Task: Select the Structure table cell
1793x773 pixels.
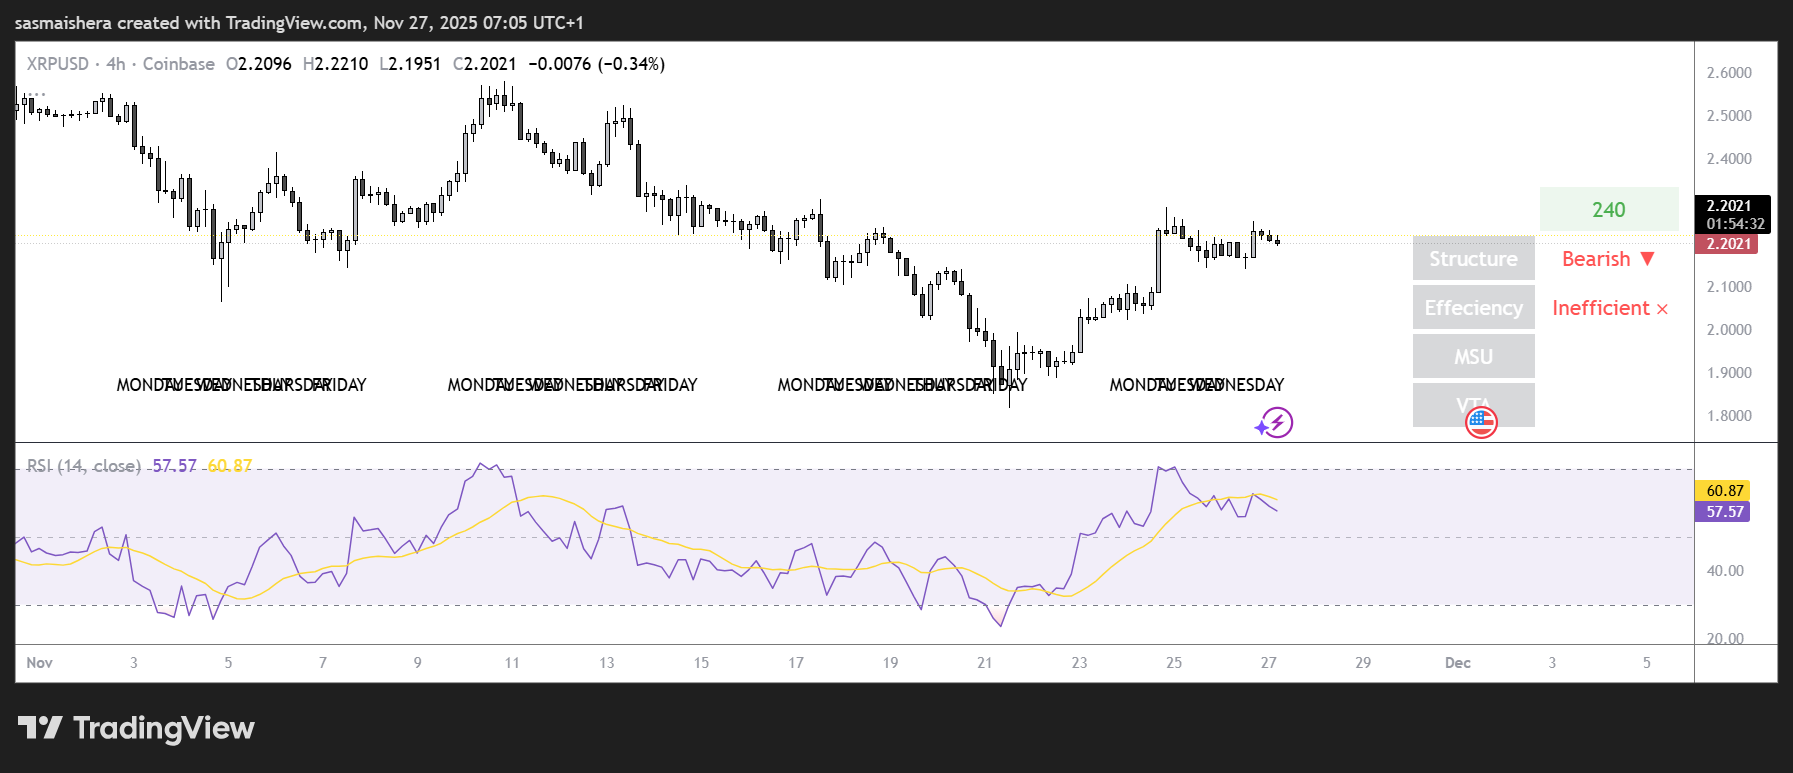Action: [1473, 259]
